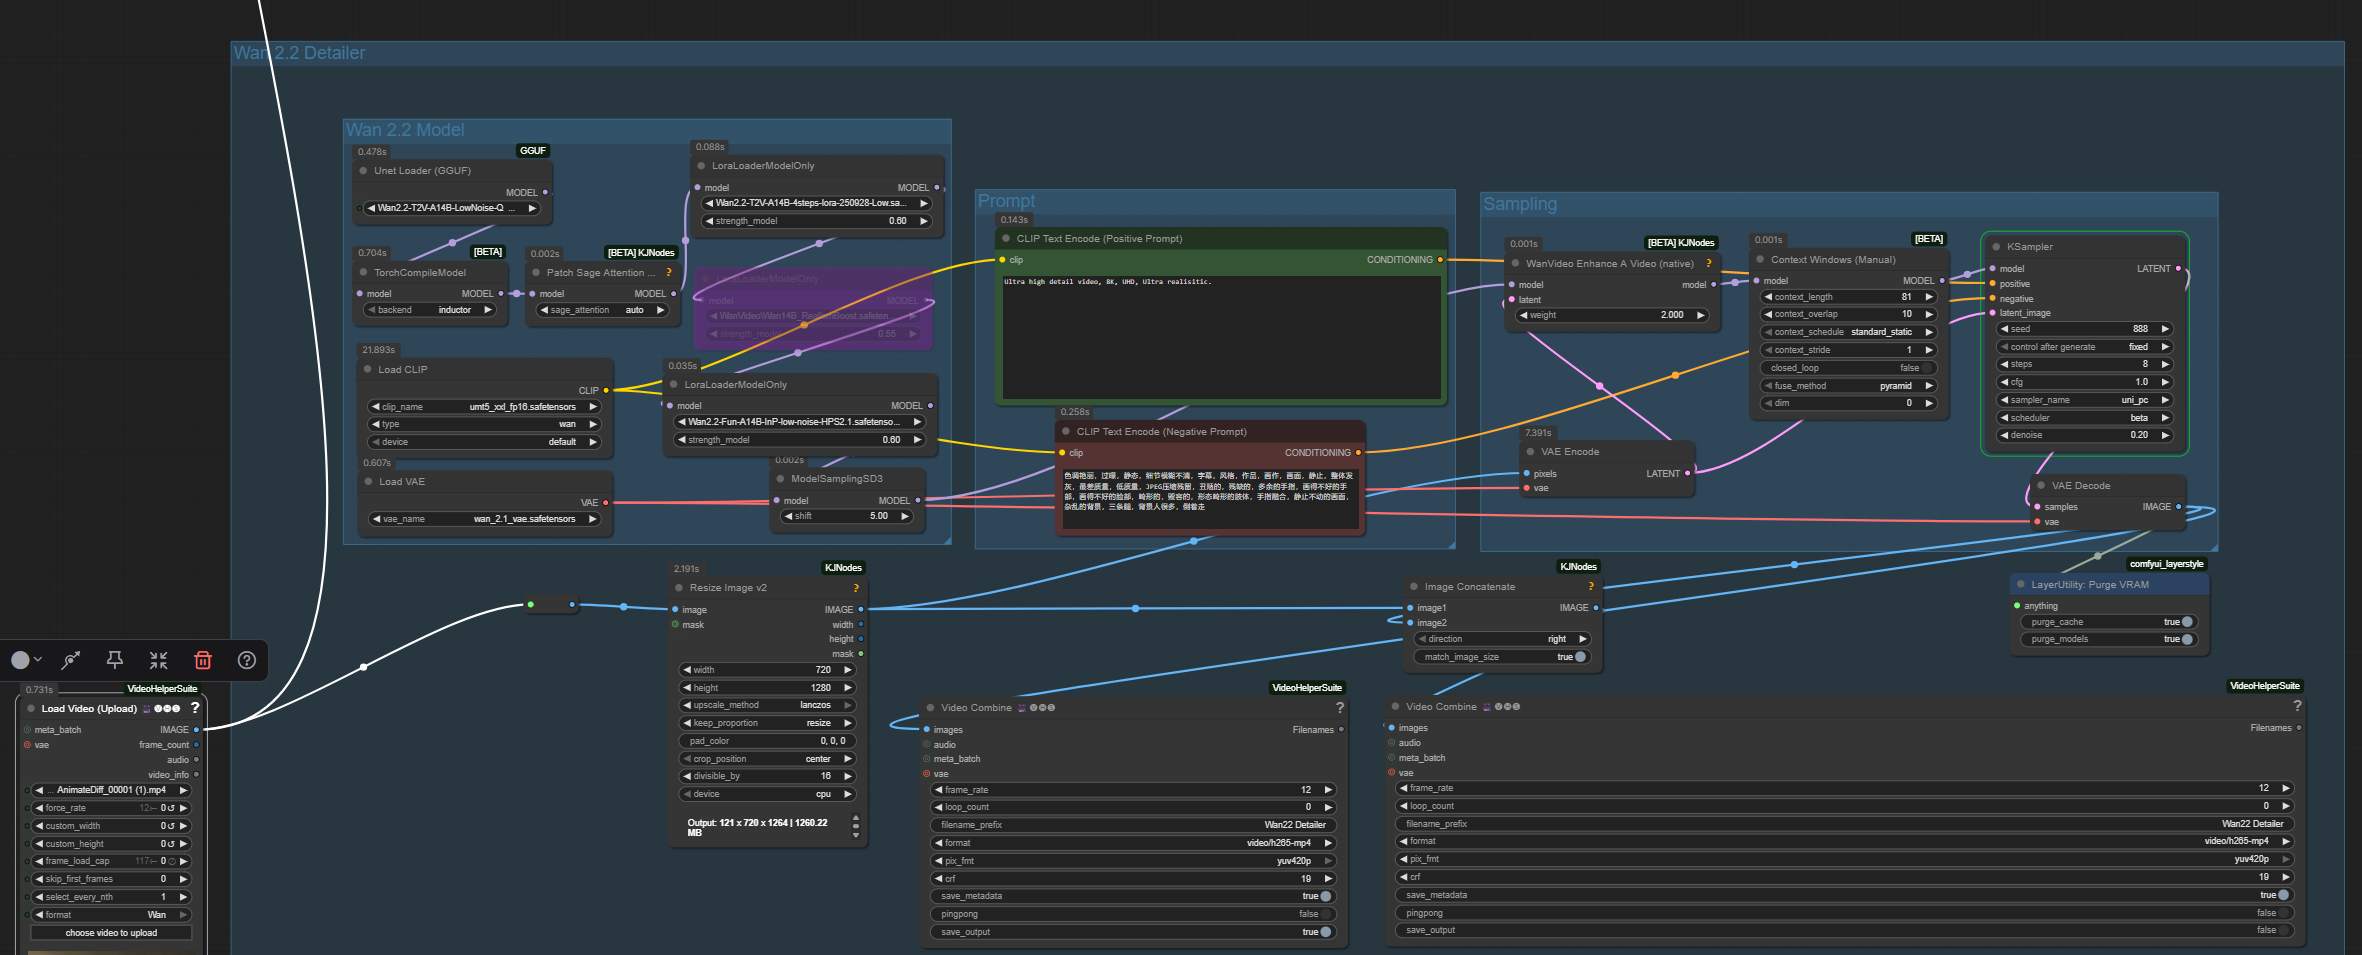Click the green mask output port on Resize Image v2
This screenshot has height=955, width=2362.
(x=861, y=654)
